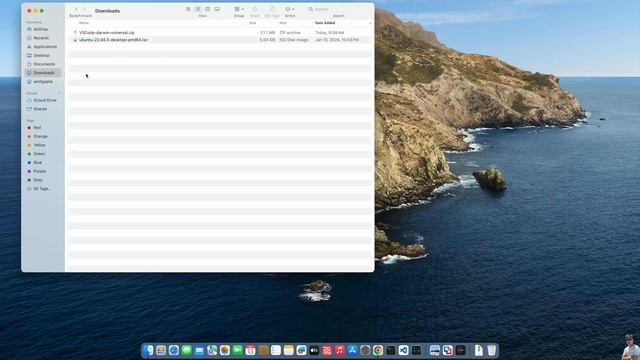Sort files by Date Added column

tap(325, 23)
